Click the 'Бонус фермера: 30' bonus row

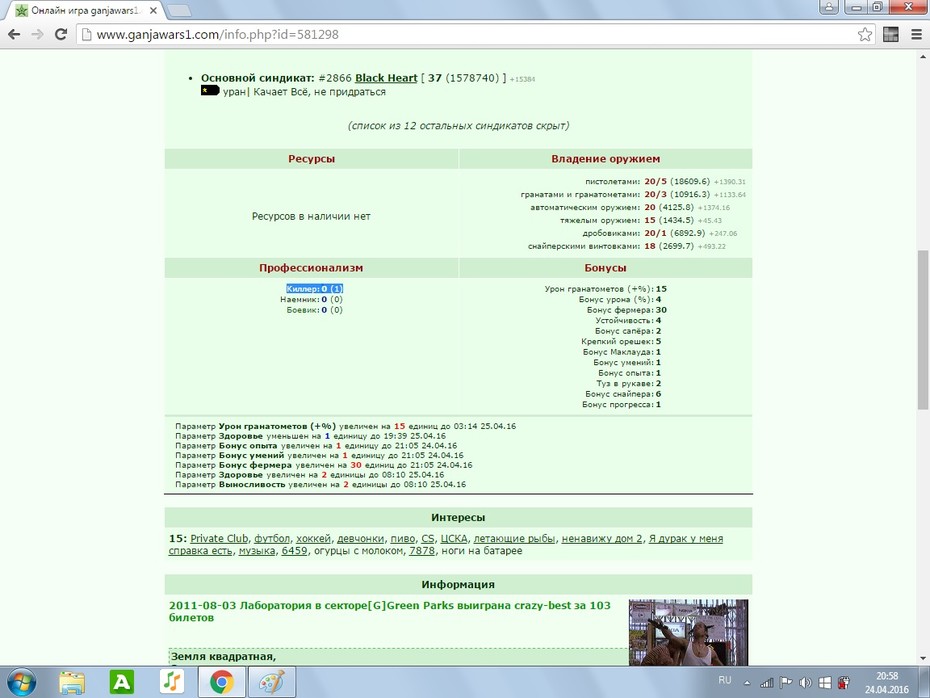(x=626, y=310)
